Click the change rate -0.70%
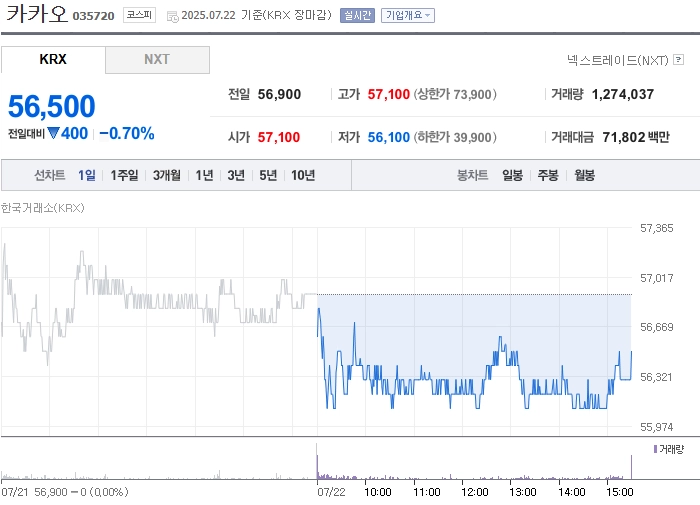 point(127,134)
